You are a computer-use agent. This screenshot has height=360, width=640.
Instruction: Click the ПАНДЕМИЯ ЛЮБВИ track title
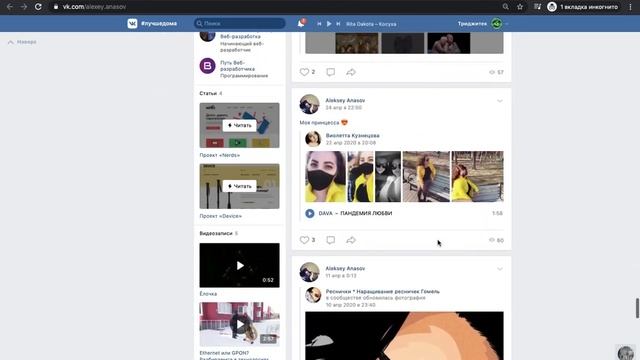[366, 213]
